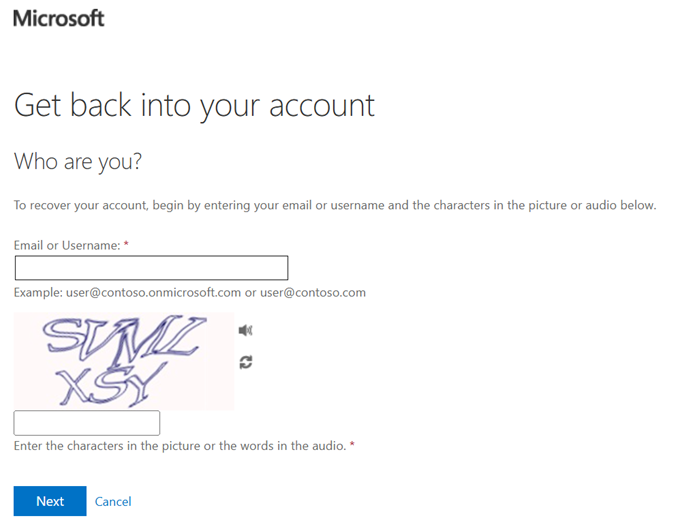680x527 pixels.
Task: Click the Microsoft logo
Action: point(58,18)
